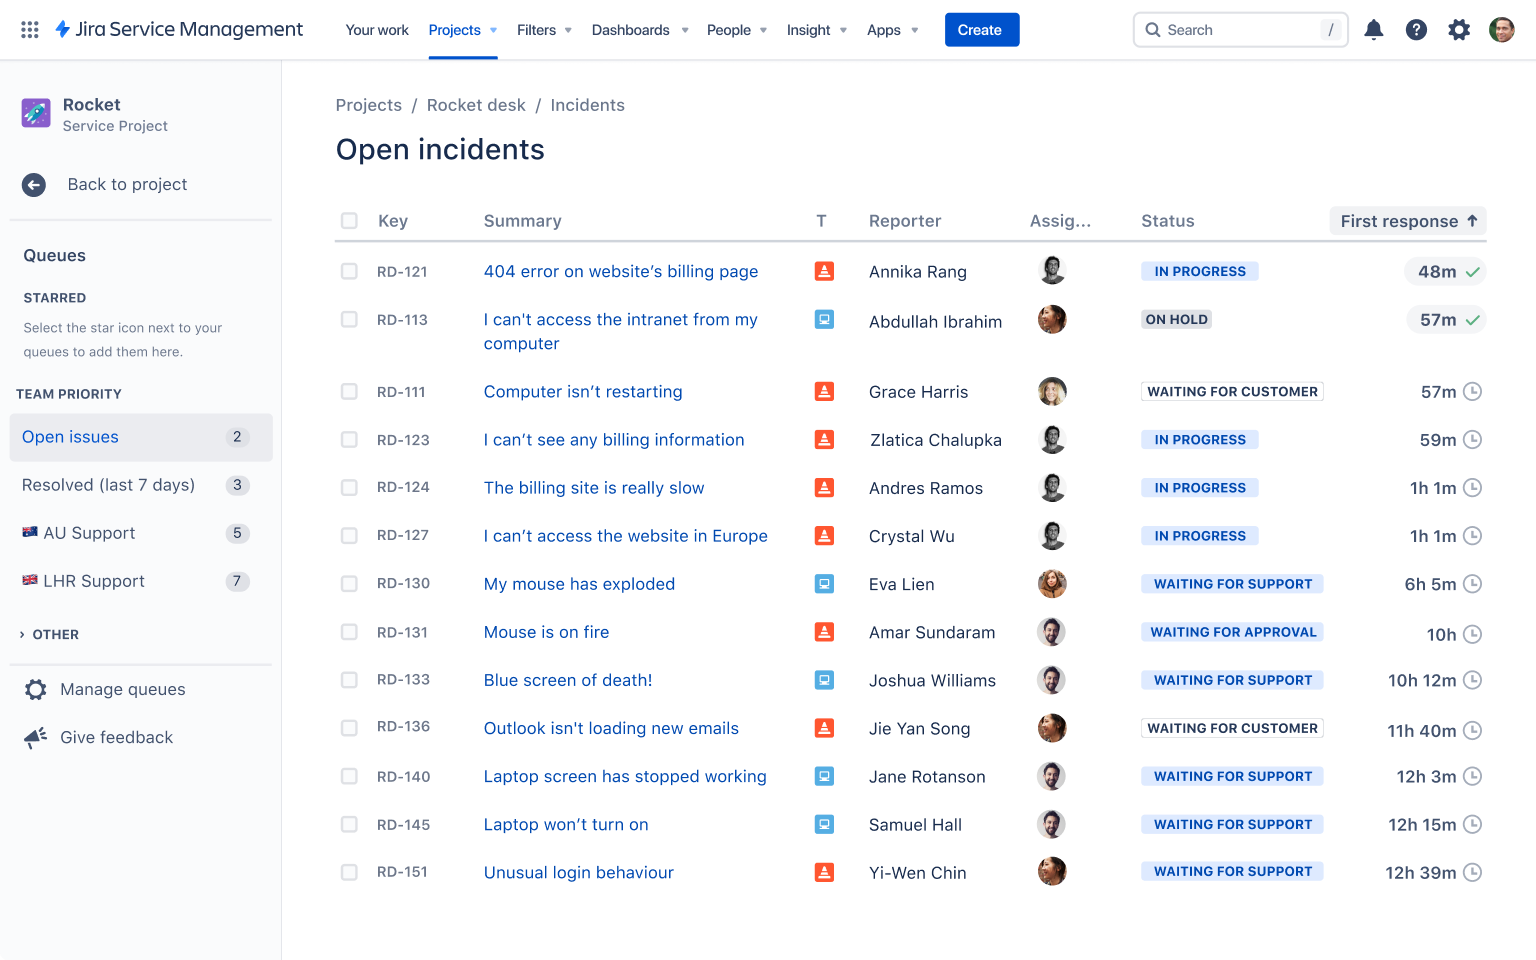This screenshot has height=960, width=1536.
Task: Open the People menu
Action: tap(736, 30)
